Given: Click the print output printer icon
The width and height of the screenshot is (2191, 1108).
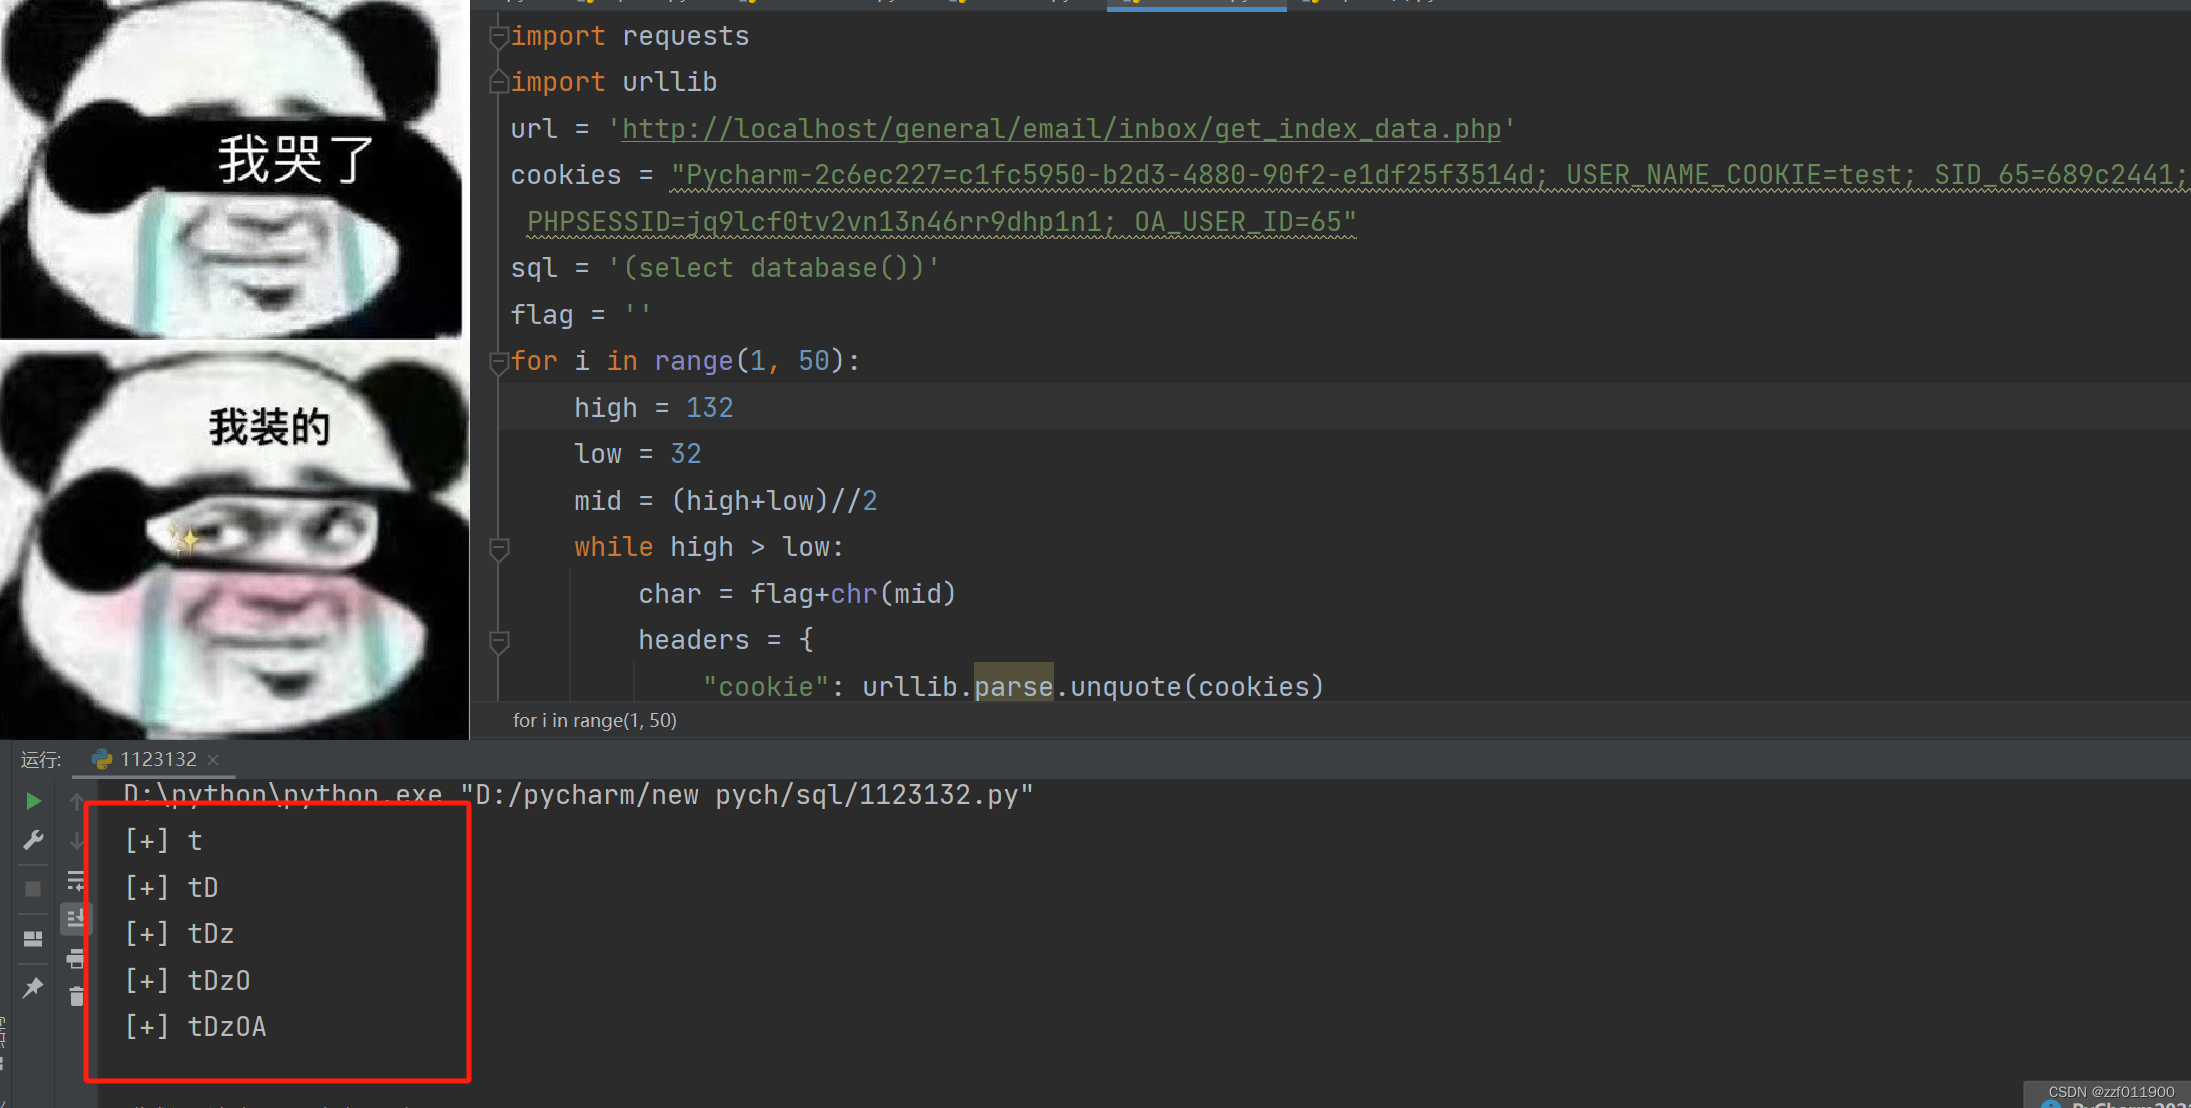Looking at the screenshot, I should point(76,959).
